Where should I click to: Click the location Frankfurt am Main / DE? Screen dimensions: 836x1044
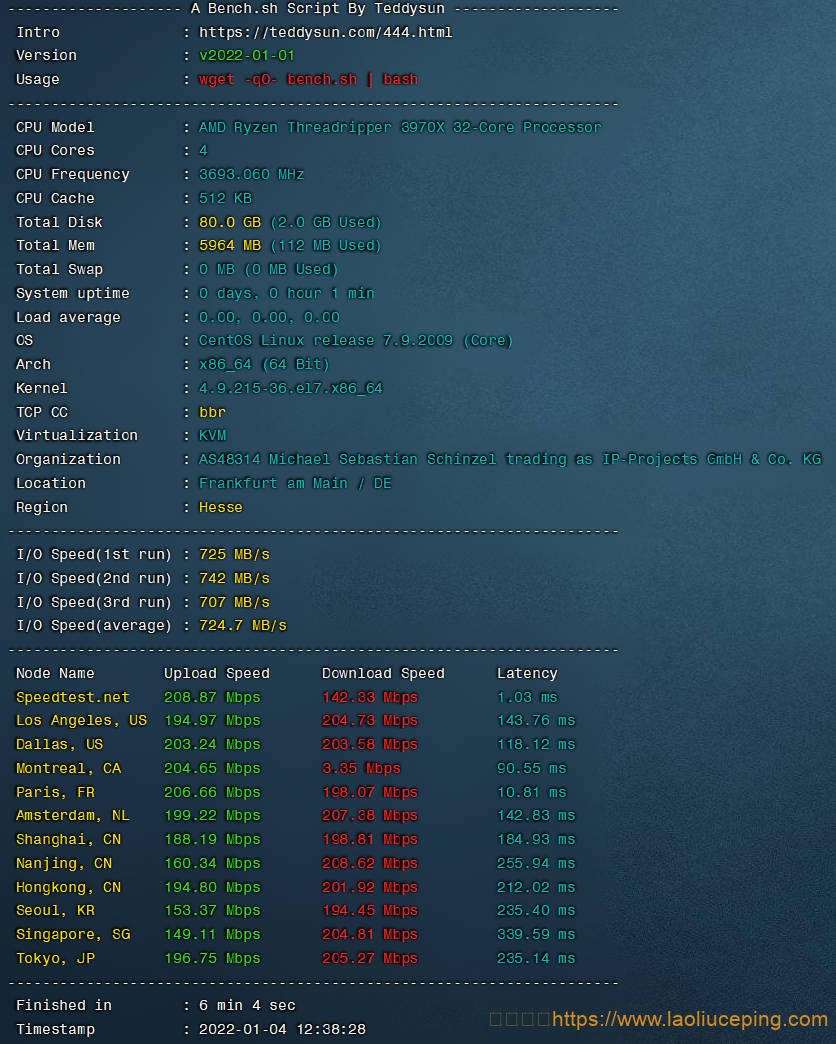tap(295, 483)
